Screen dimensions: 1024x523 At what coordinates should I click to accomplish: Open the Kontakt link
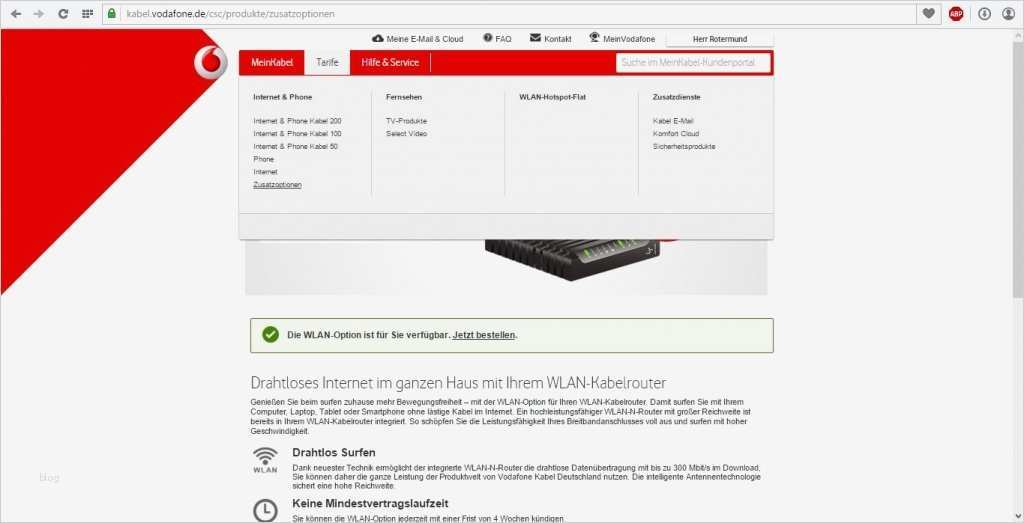(558, 39)
